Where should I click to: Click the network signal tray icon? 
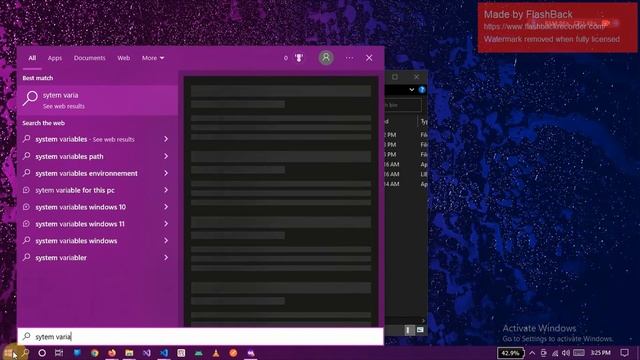tap(555, 353)
